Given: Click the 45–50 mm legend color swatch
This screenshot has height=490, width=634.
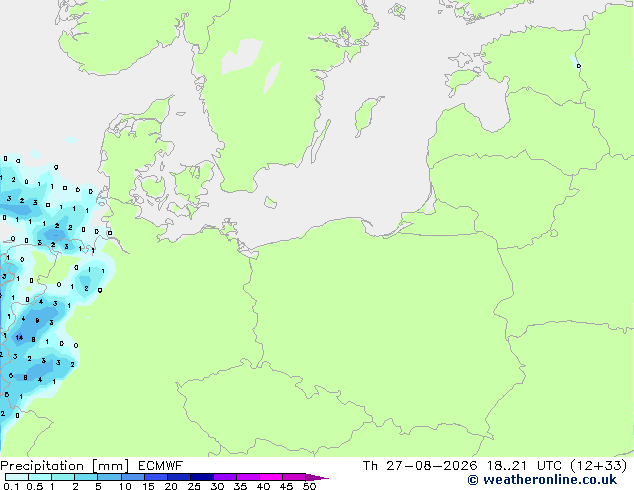Looking at the screenshot, I should pos(294,477).
